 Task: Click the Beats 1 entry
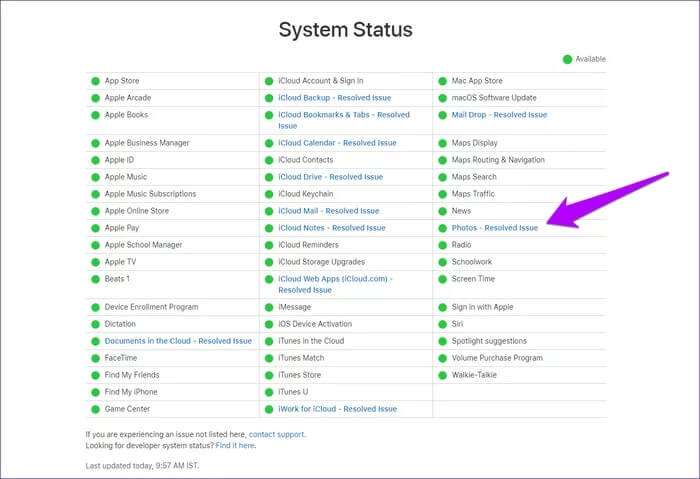[117, 279]
